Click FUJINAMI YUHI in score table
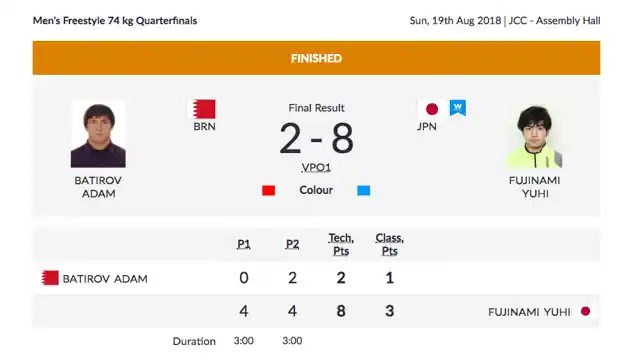This screenshot has height=363, width=640. [x=529, y=312]
